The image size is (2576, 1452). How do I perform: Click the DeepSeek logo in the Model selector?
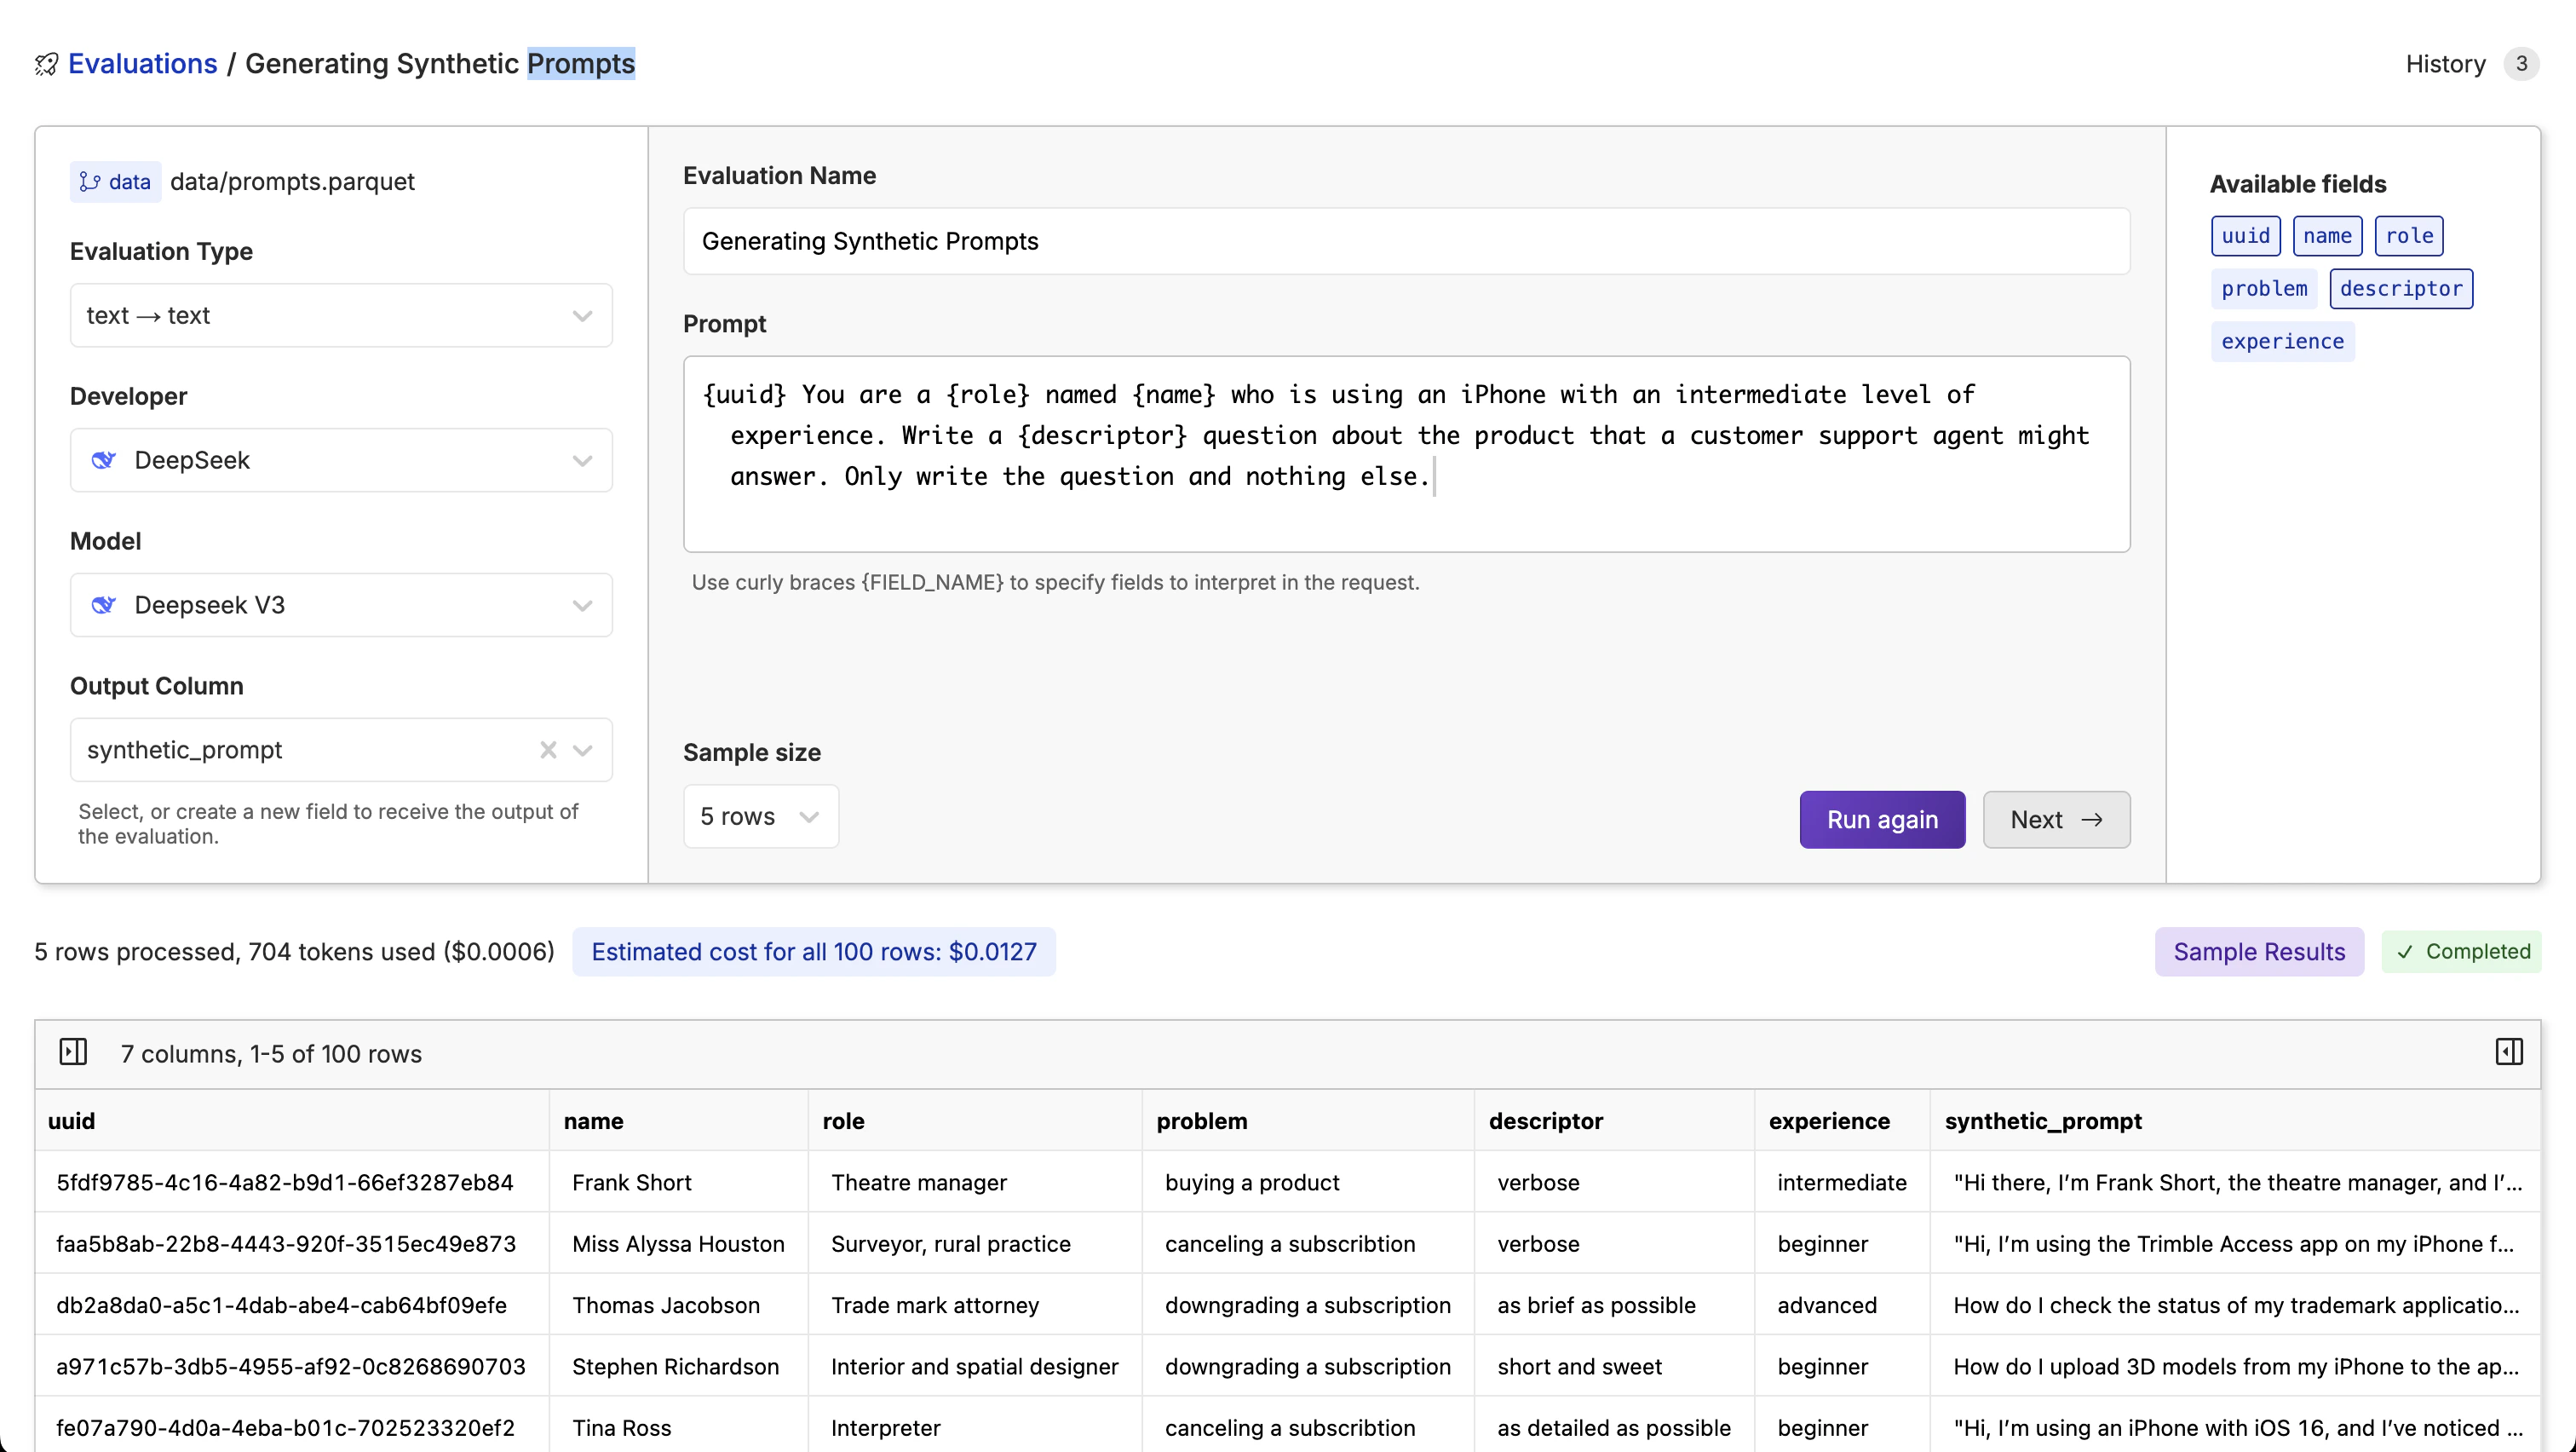pyautogui.click(x=104, y=605)
